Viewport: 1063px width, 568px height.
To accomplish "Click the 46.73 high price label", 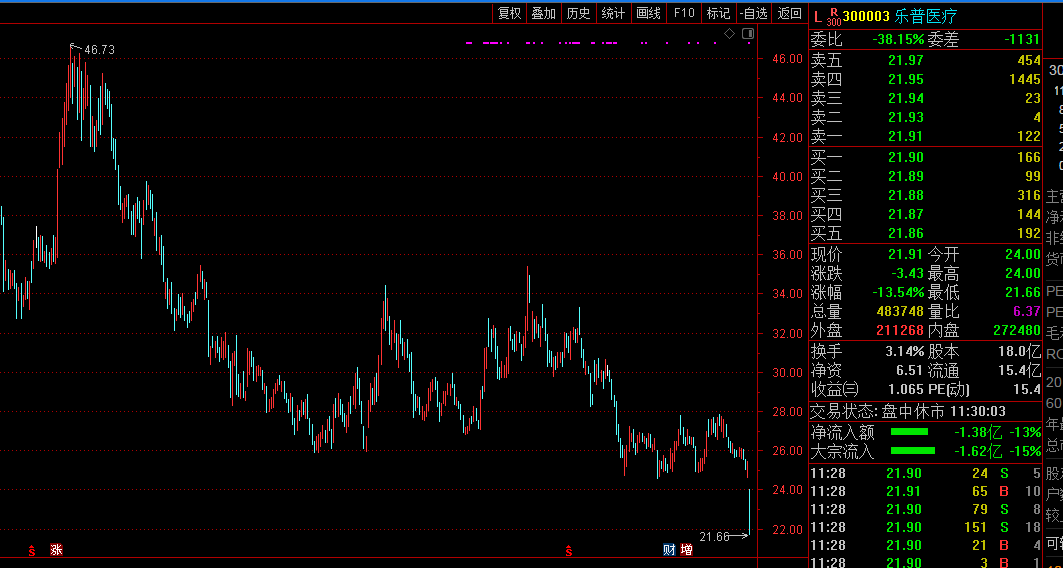I will (99, 49).
